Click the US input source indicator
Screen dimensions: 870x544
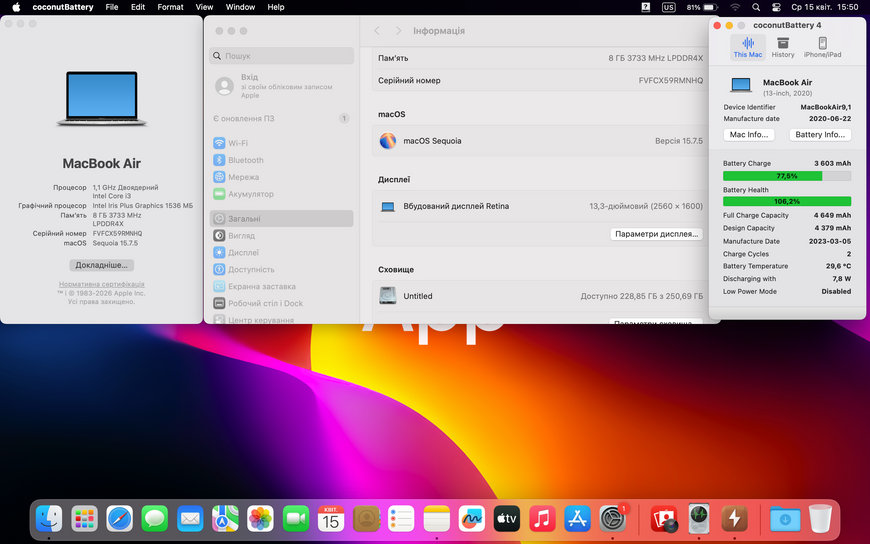(x=669, y=7)
